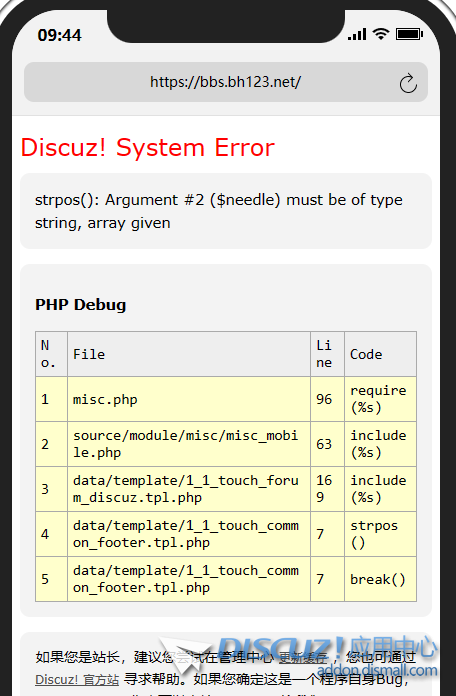Select the line number 96 cell
Screen dimensions: 456x696
click(327, 399)
